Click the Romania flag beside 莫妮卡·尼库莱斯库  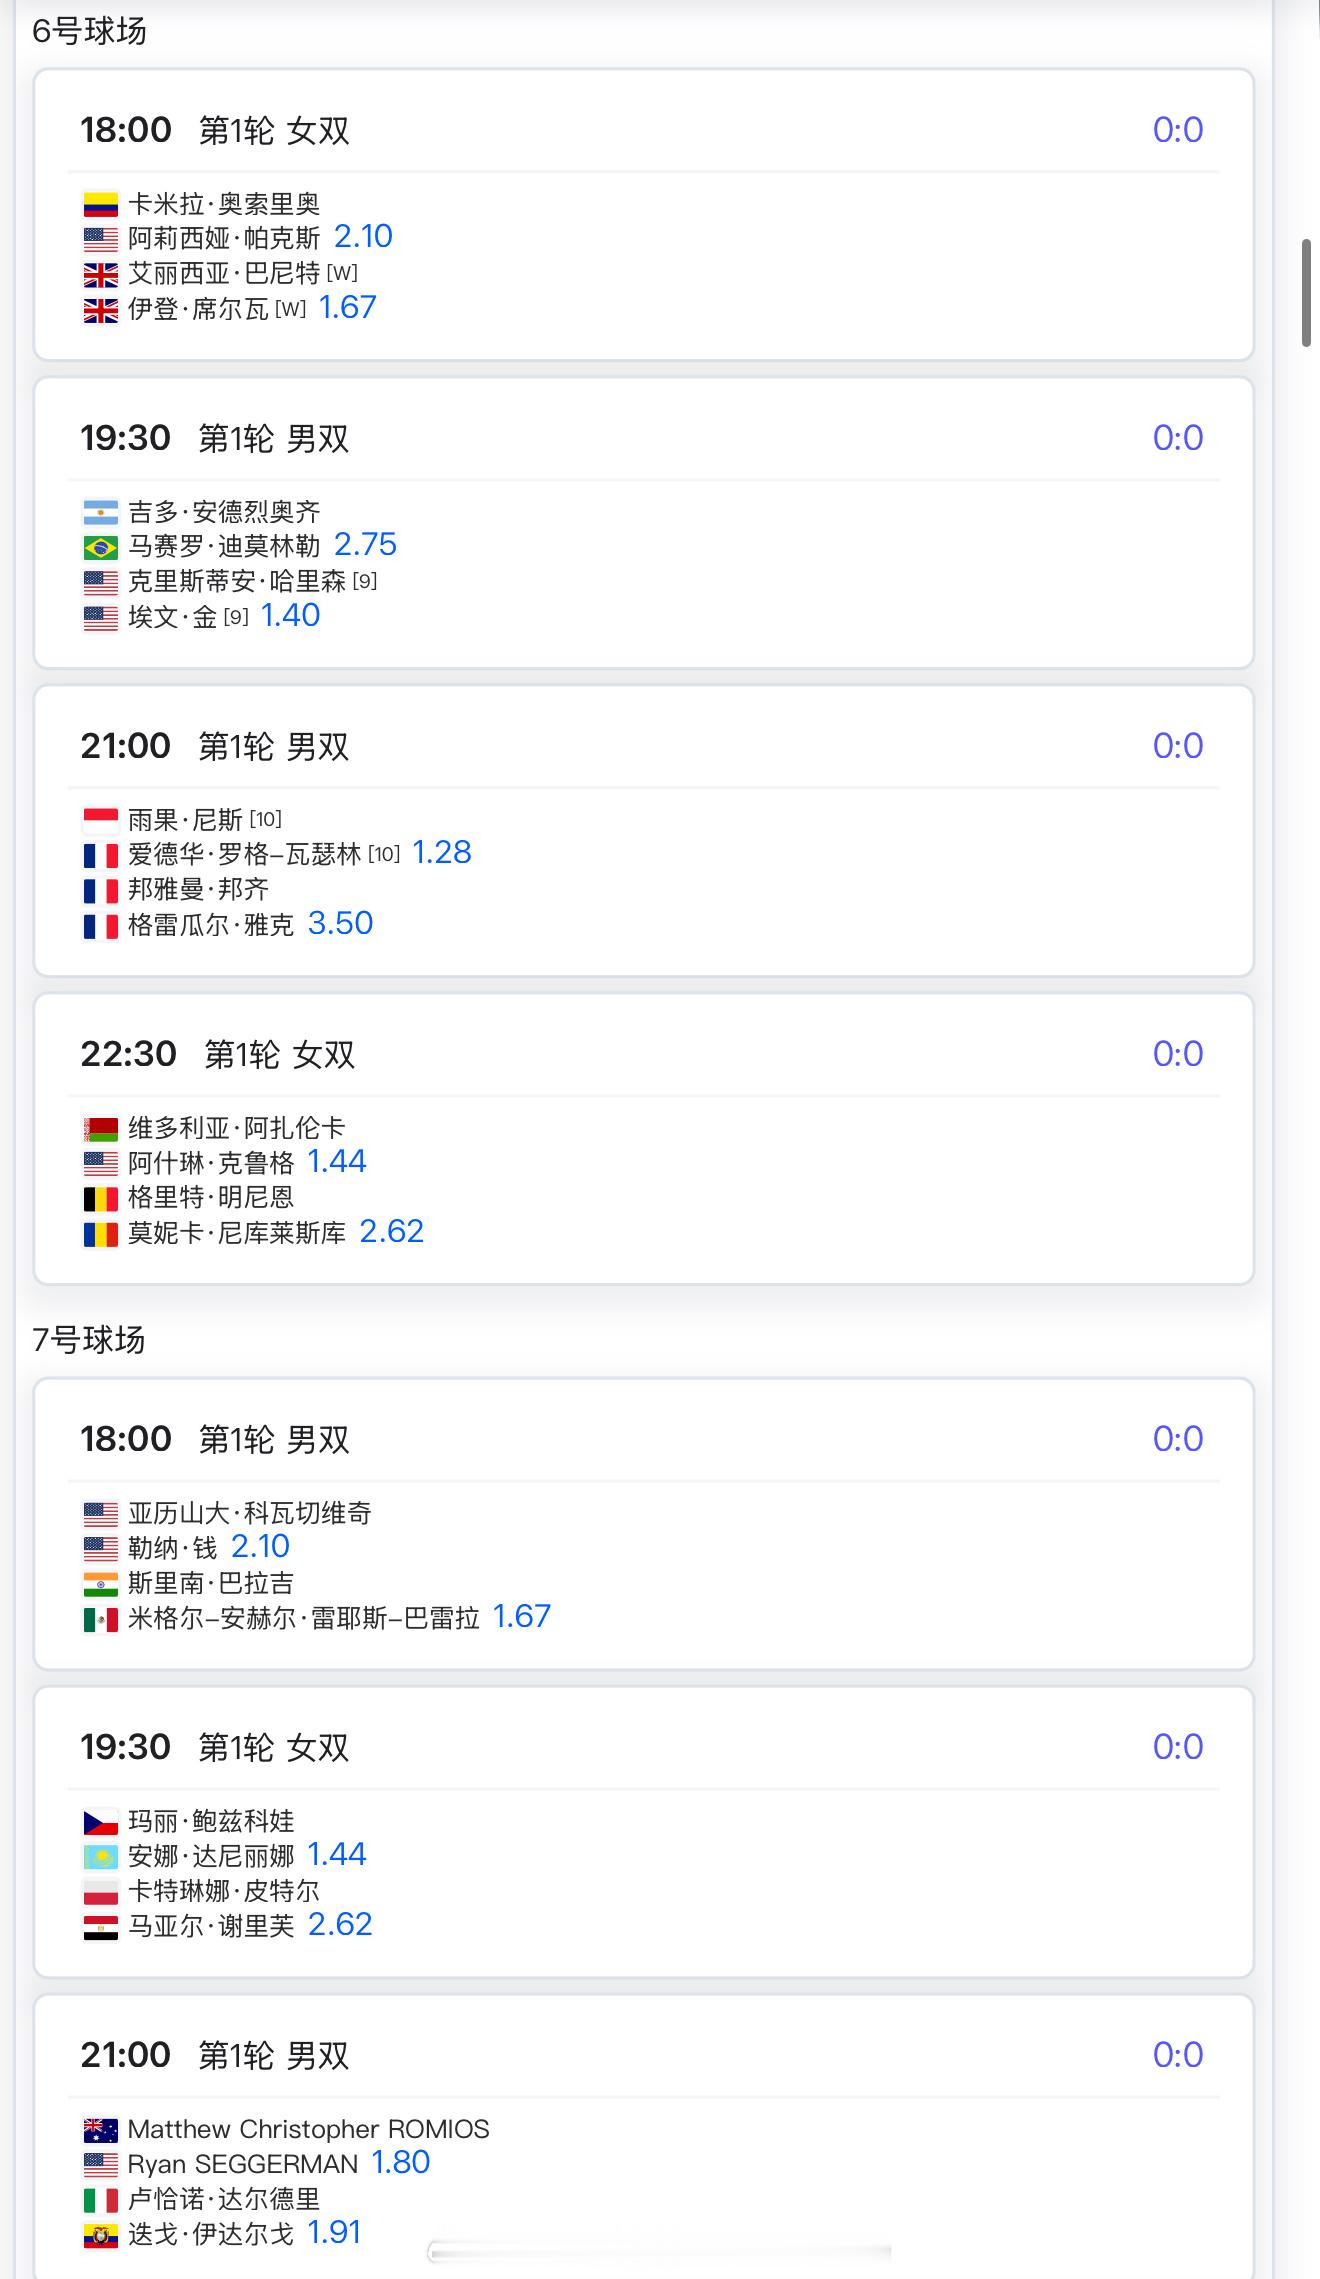(x=100, y=1234)
